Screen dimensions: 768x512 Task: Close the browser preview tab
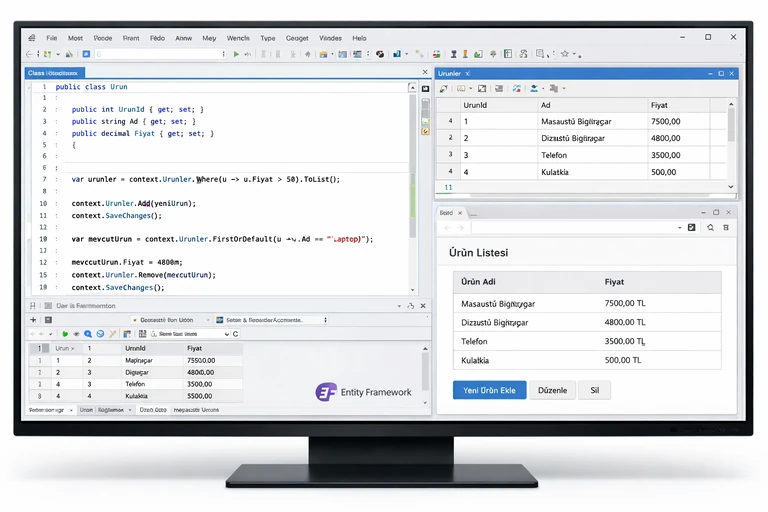coord(460,213)
